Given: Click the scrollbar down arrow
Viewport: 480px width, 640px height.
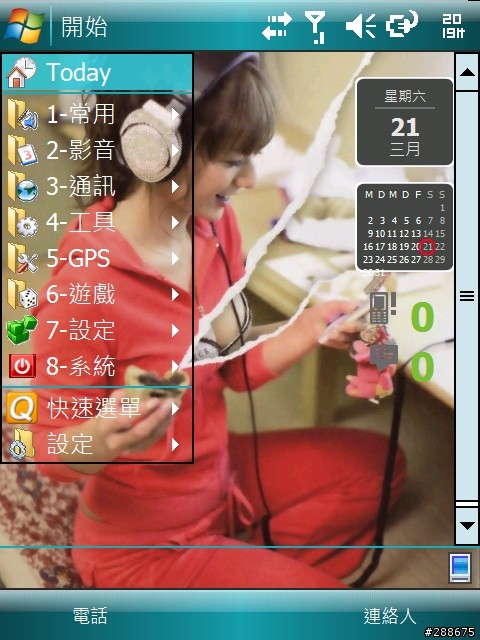Looking at the screenshot, I should click(x=467, y=526).
